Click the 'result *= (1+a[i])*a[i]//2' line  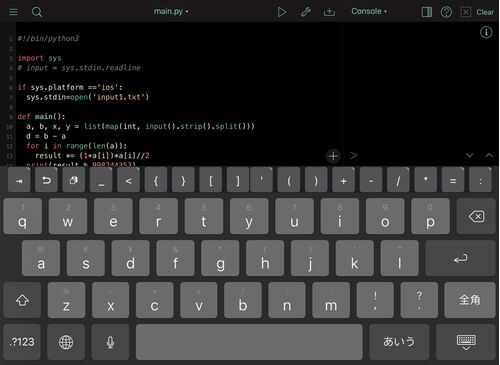click(x=92, y=156)
